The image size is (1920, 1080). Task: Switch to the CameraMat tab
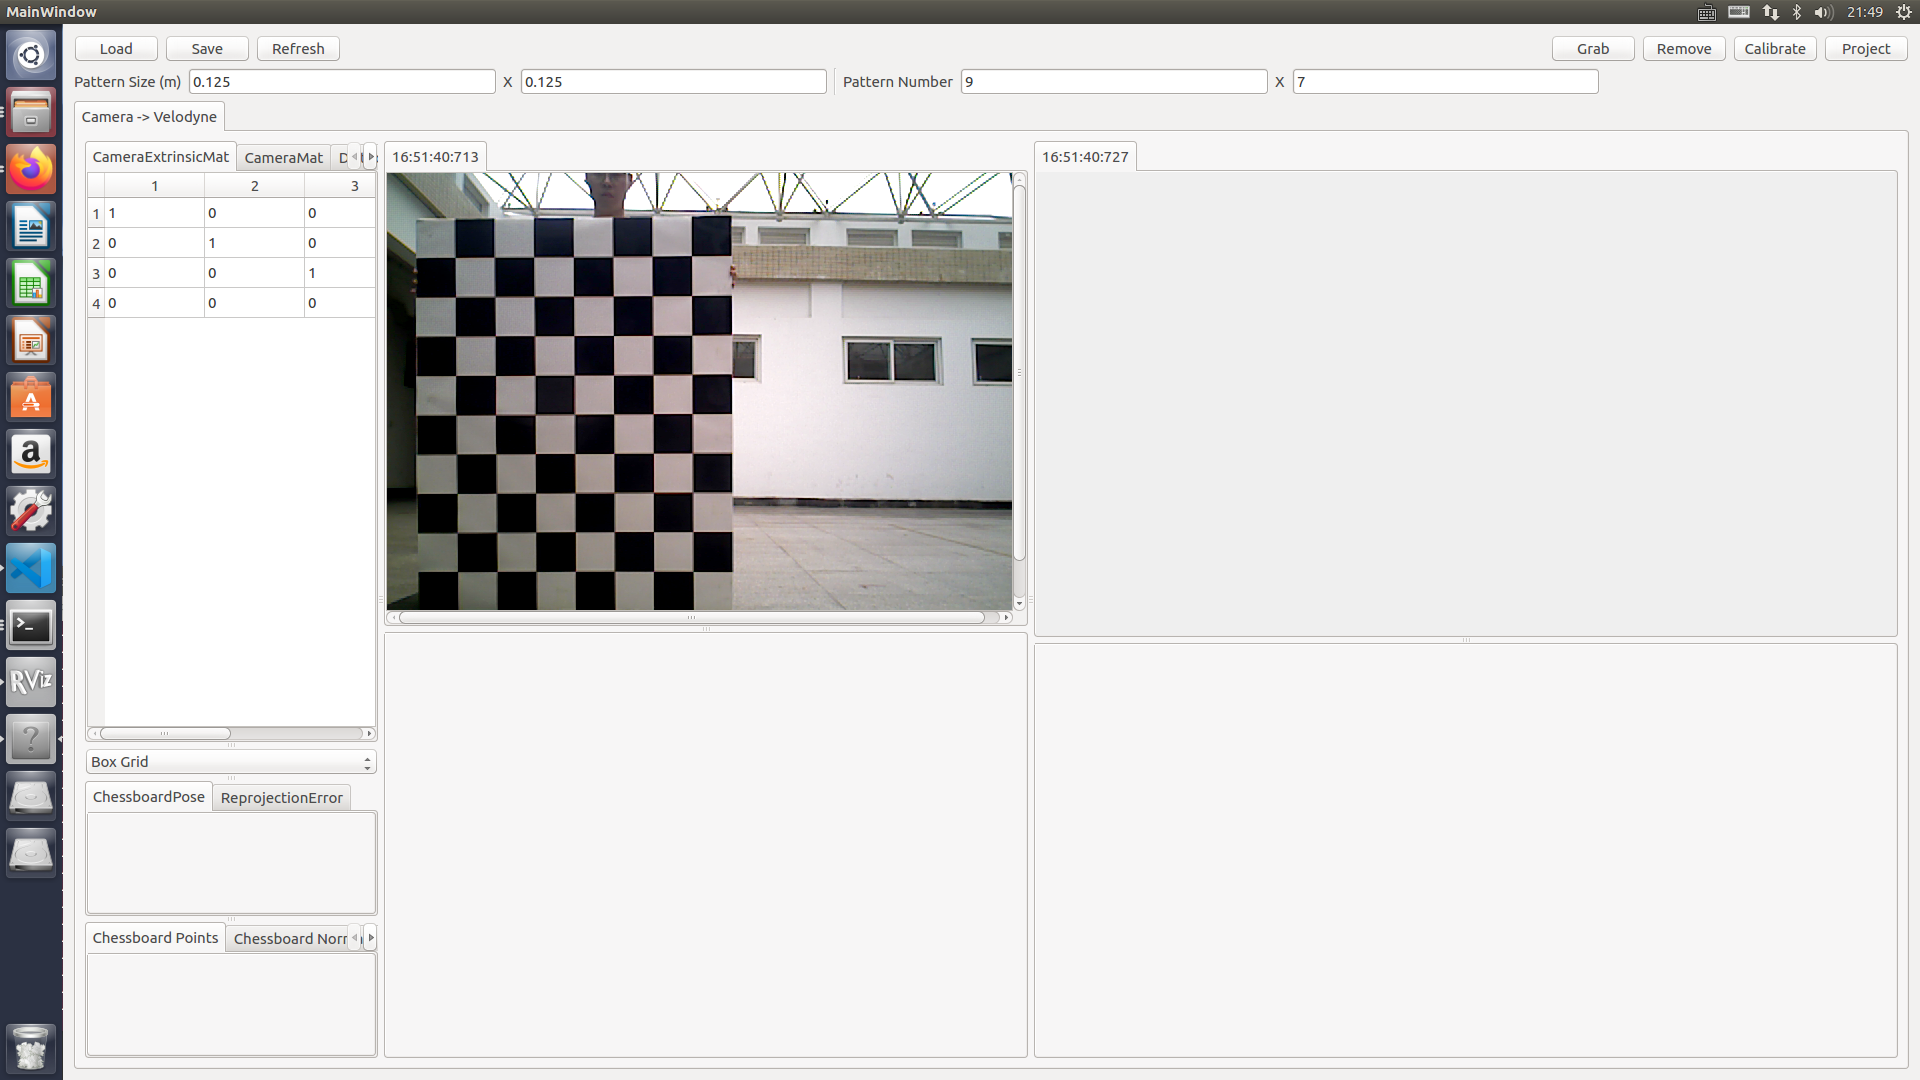(x=283, y=158)
